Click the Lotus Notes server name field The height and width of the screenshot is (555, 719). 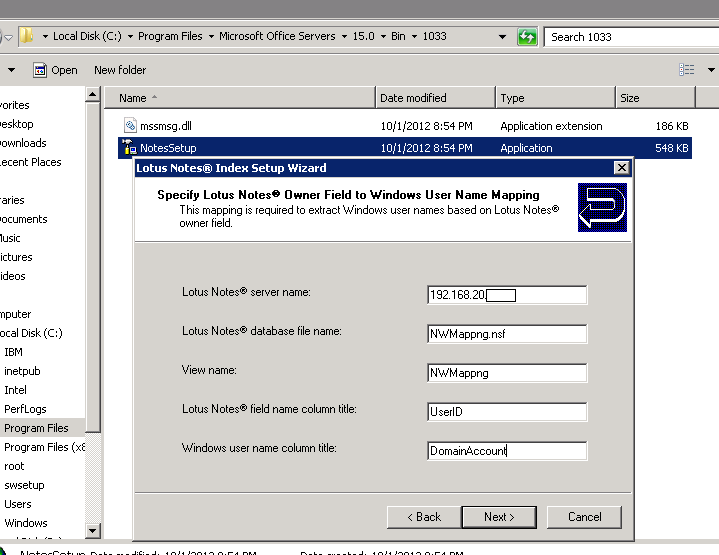tap(507, 295)
